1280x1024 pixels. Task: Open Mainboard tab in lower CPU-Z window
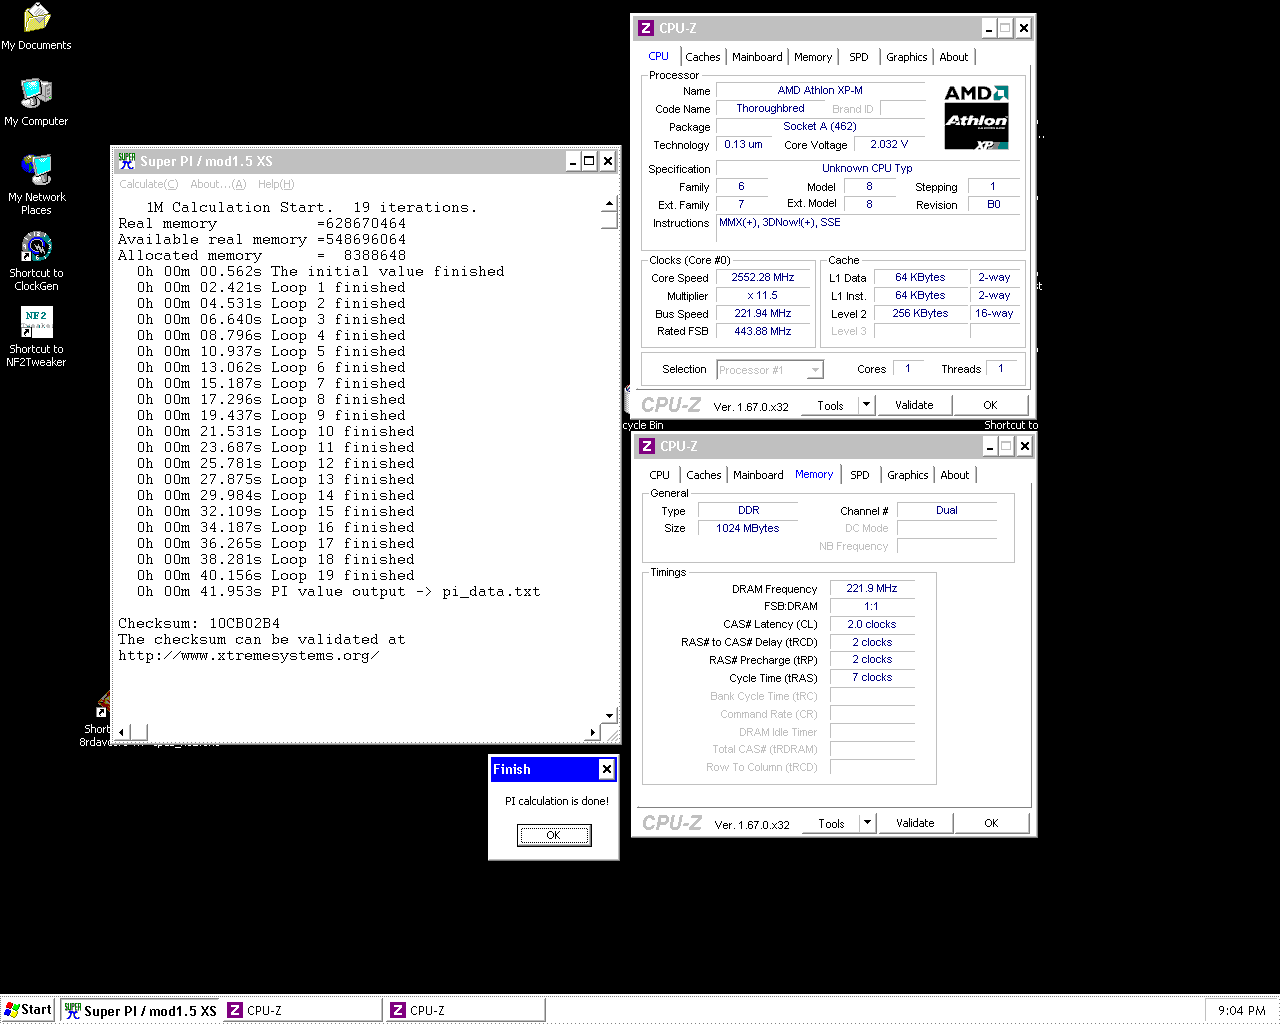tap(758, 475)
